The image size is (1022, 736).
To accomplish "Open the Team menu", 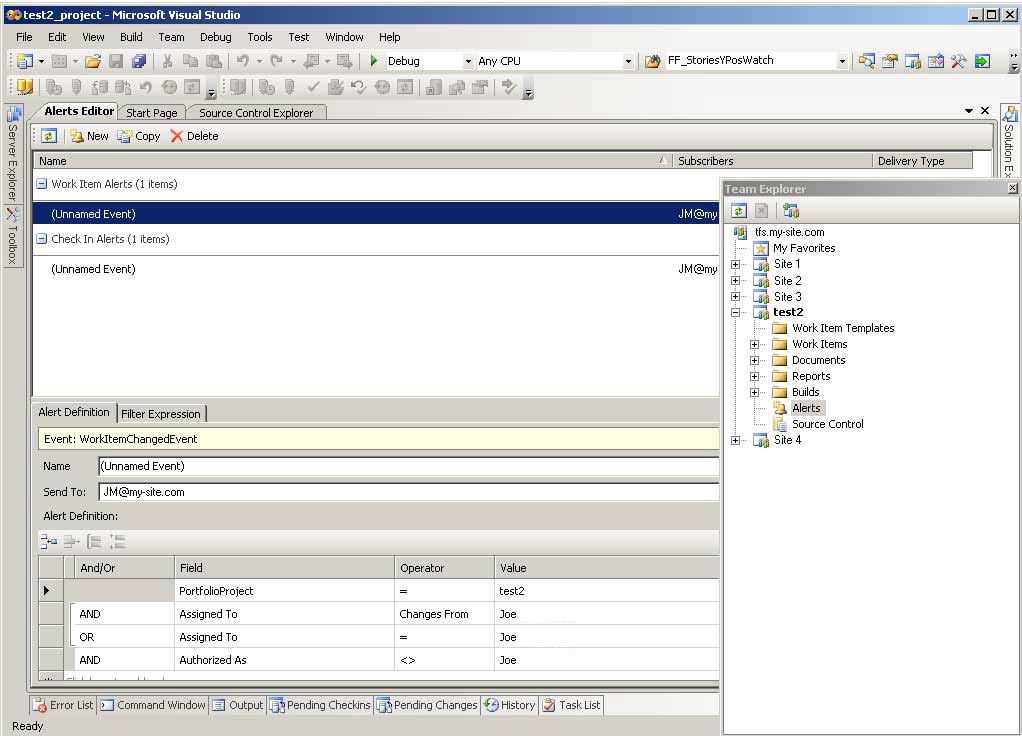I will click(x=171, y=37).
